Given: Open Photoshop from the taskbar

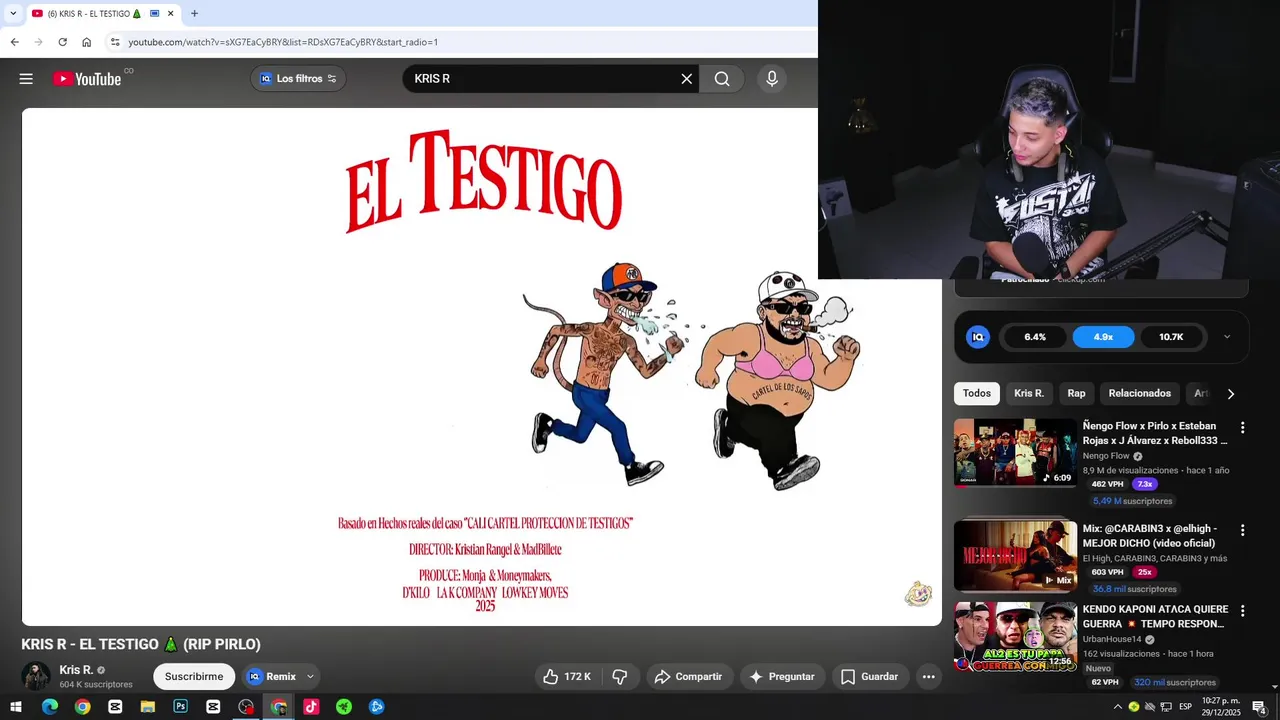Looking at the screenshot, I should pos(180,707).
